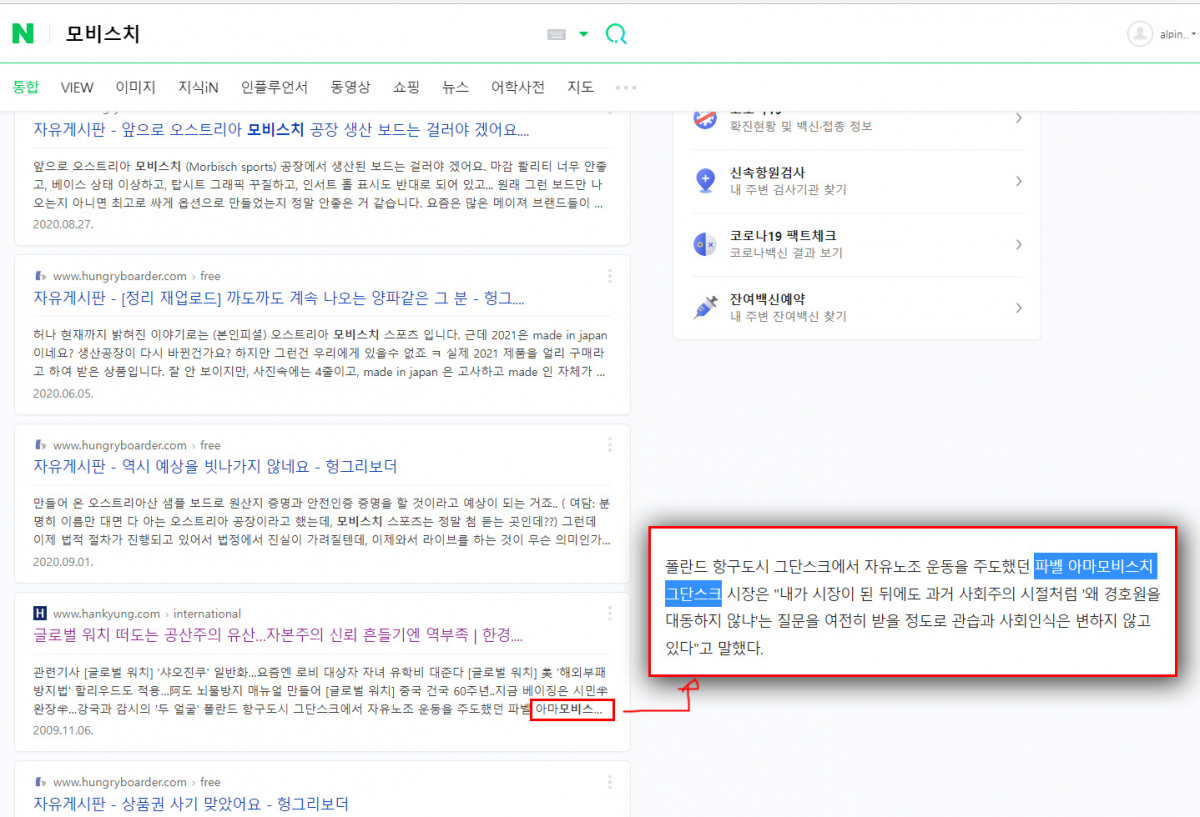
Task: Click subtitle 코로나백신 결과 보기
Action: 786,253
